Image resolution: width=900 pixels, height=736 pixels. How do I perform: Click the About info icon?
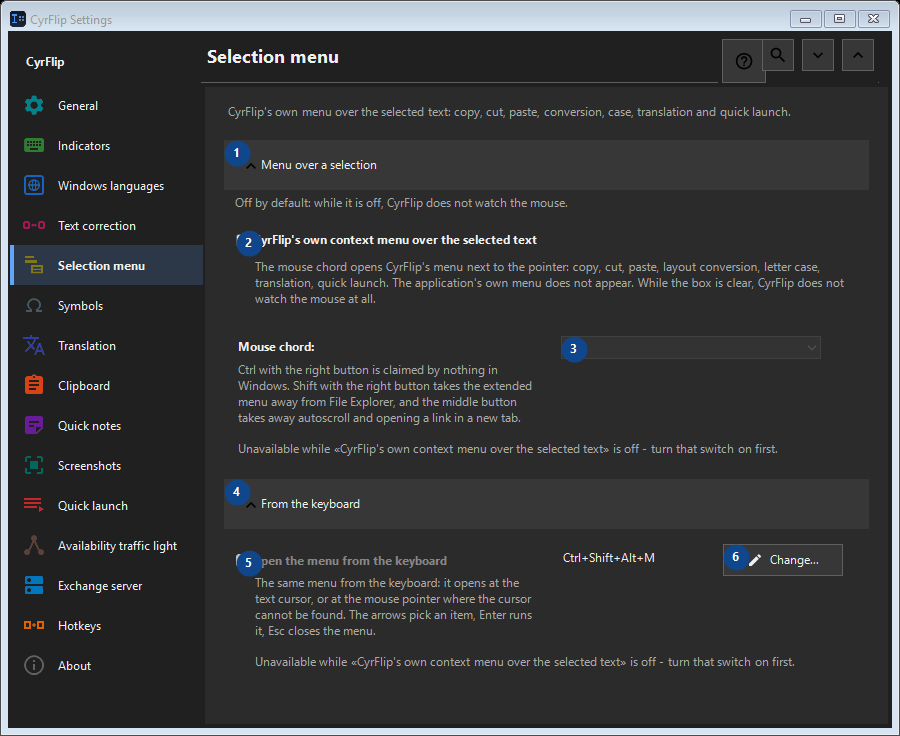[x=34, y=665]
